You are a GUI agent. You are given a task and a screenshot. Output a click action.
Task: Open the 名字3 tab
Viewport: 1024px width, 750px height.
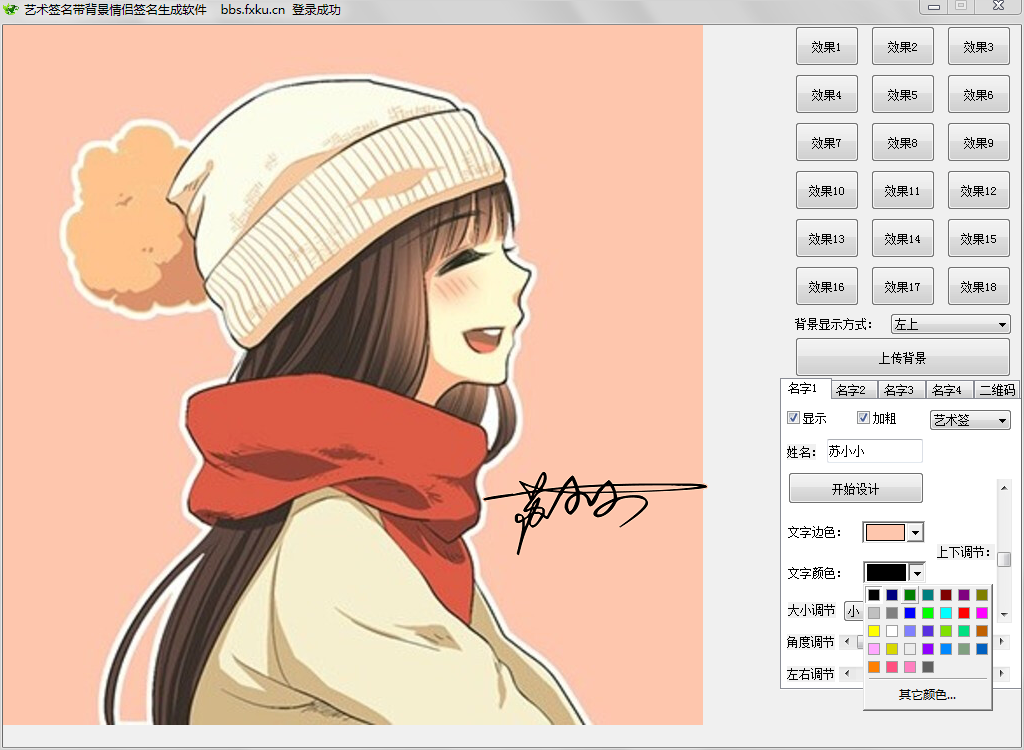[x=901, y=390]
